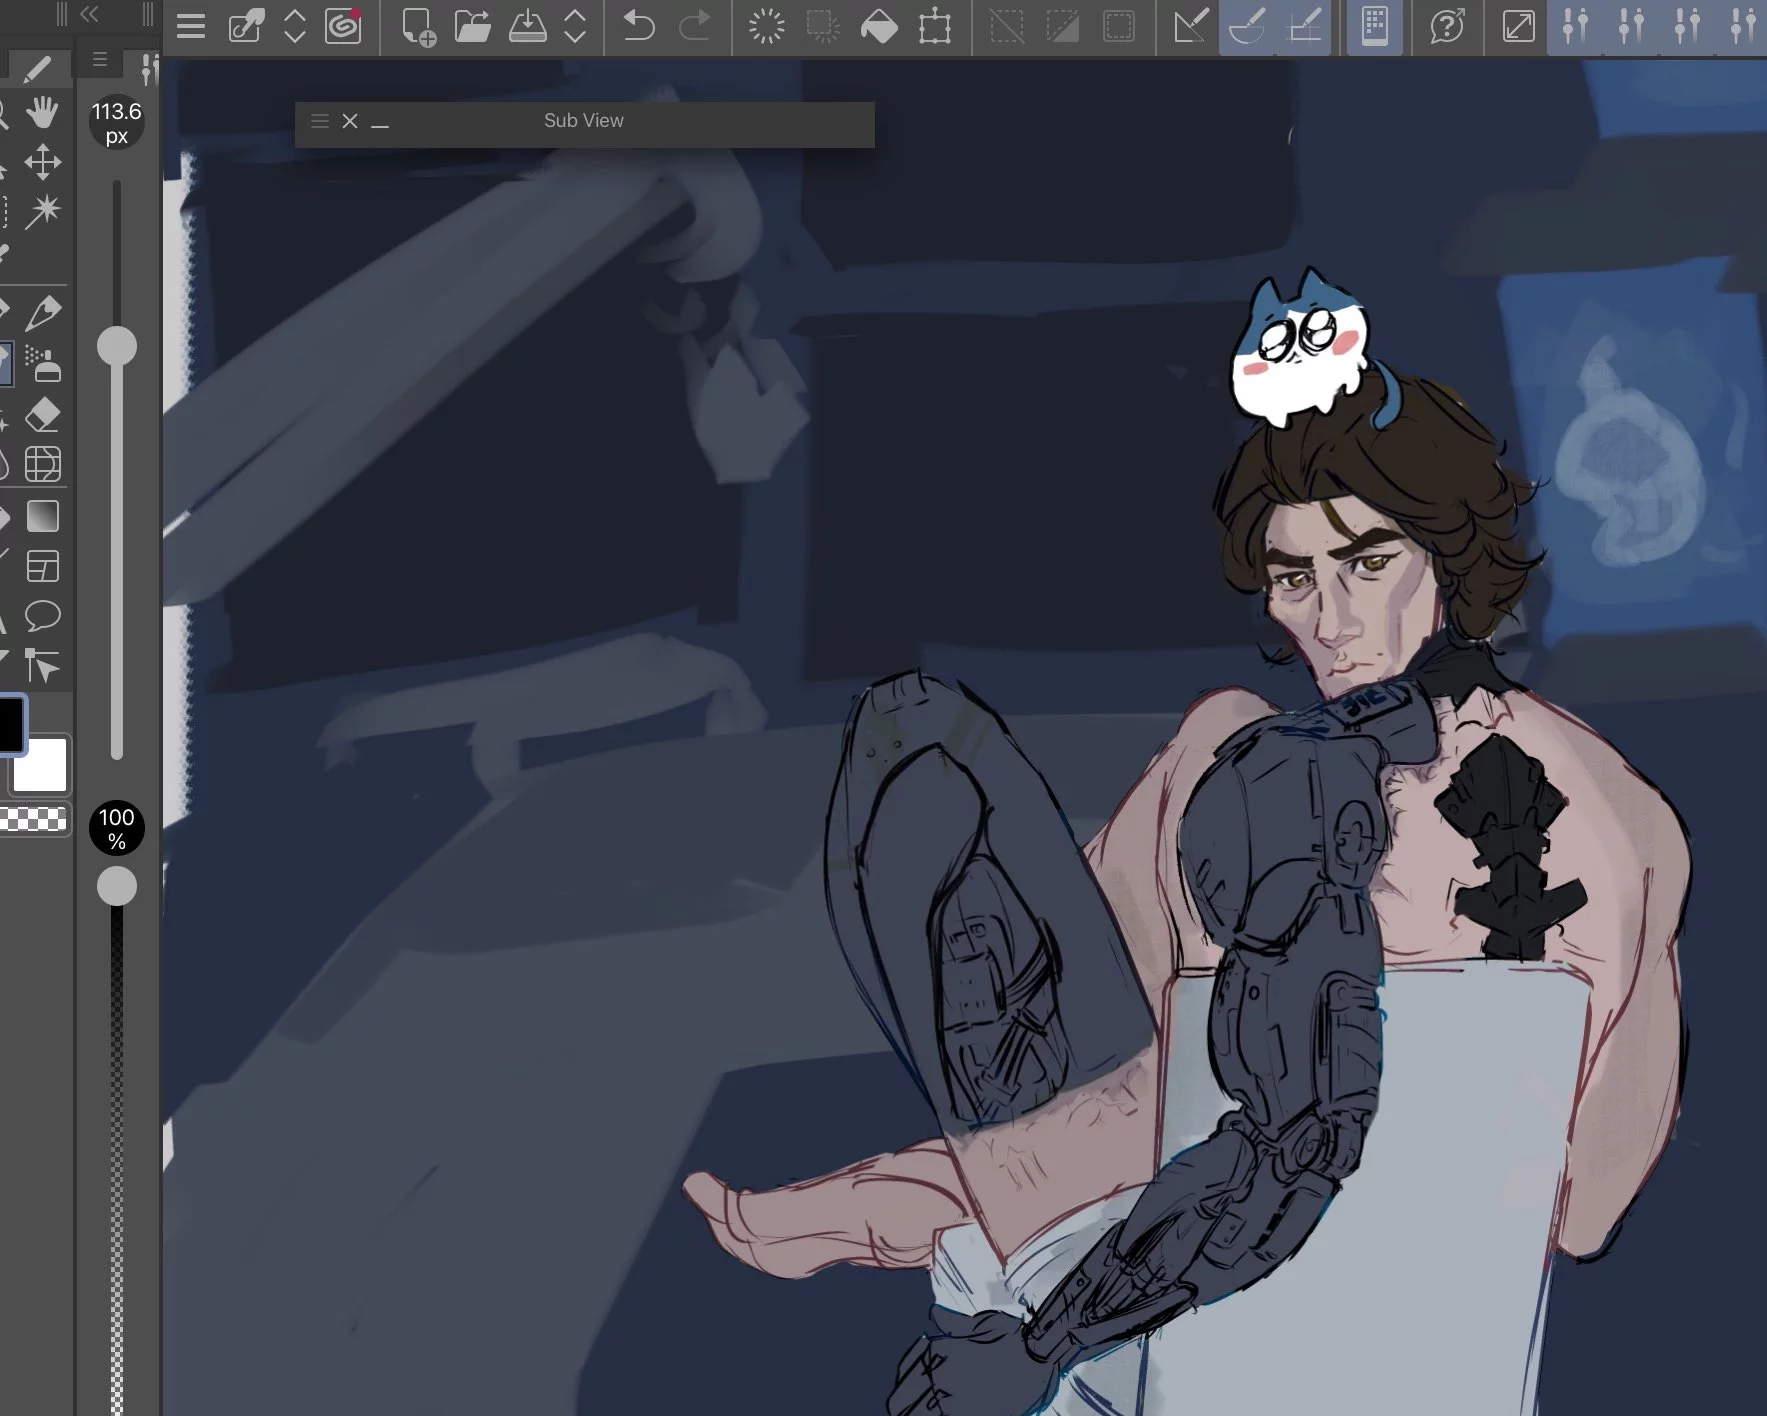Toggle Snap to Special Ruler
This screenshot has height=1416, width=1767.
[x=1247, y=26]
